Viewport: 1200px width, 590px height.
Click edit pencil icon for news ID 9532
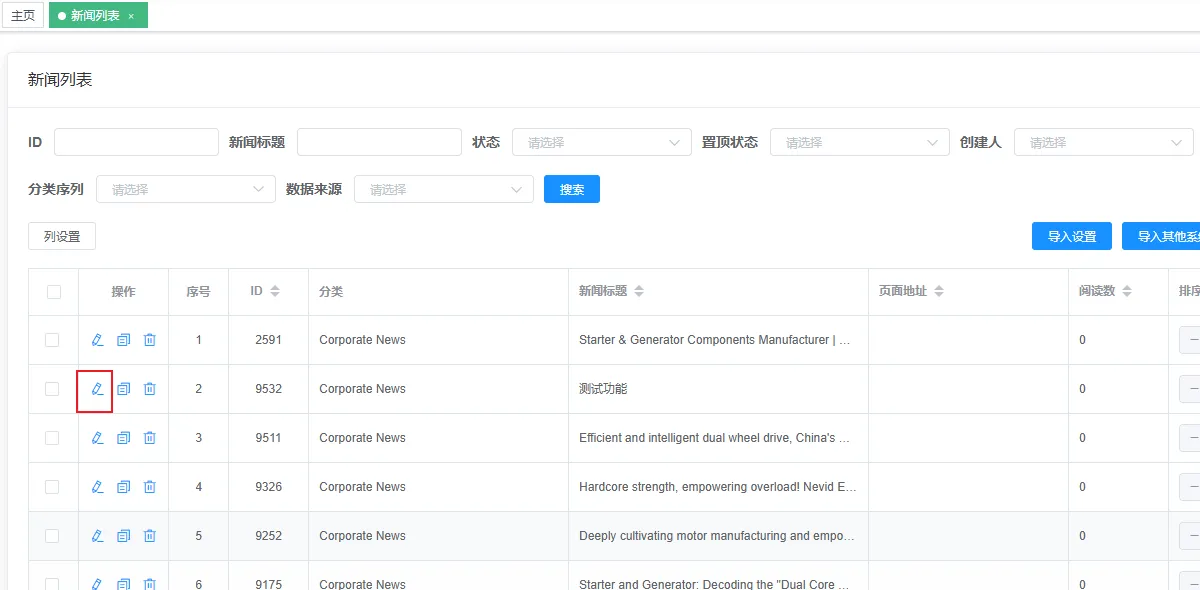pyautogui.click(x=97, y=389)
